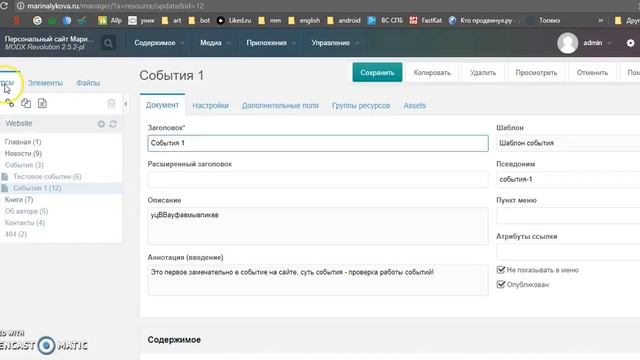Select Об авторе (5) in resource tree
The height and width of the screenshot is (360, 640).
(27, 211)
